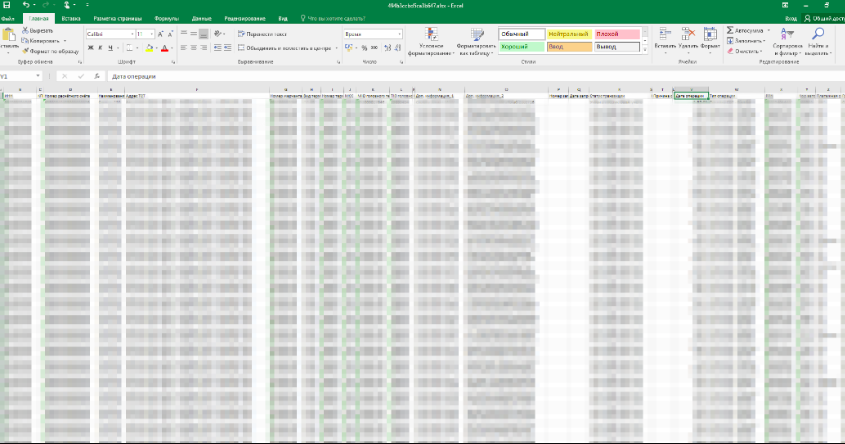
Task: Open the cell borders tool
Action: coord(129,48)
